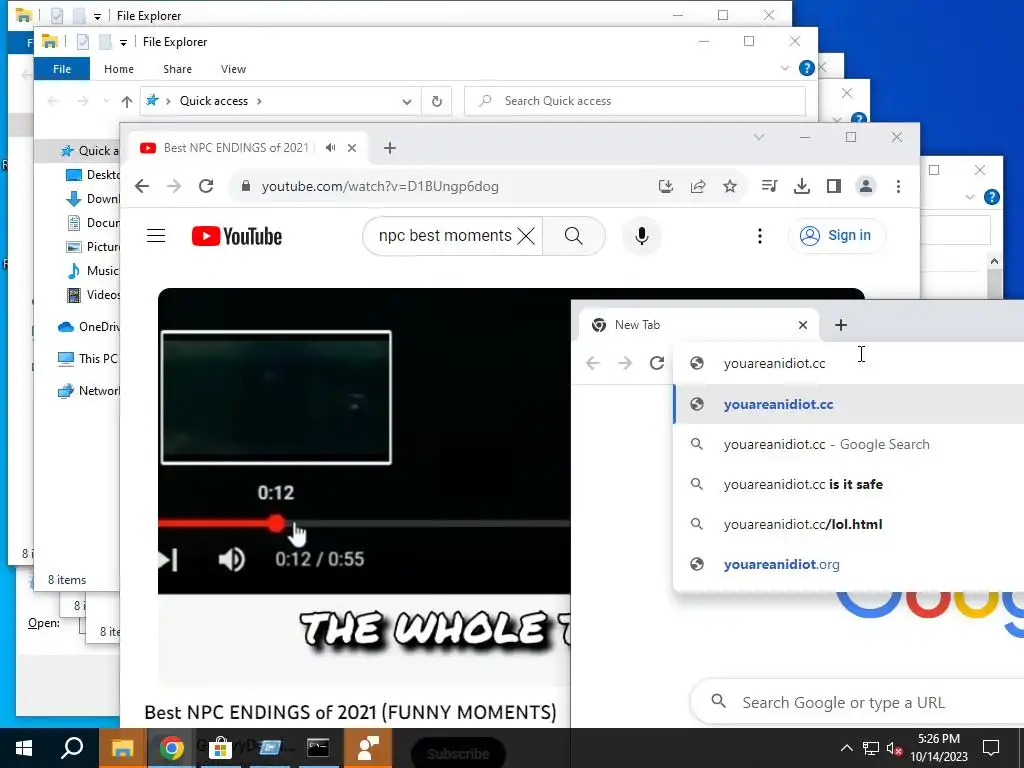
Task: Open File tab in File Explorer ribbon
Action: click(x=62, y=69)
